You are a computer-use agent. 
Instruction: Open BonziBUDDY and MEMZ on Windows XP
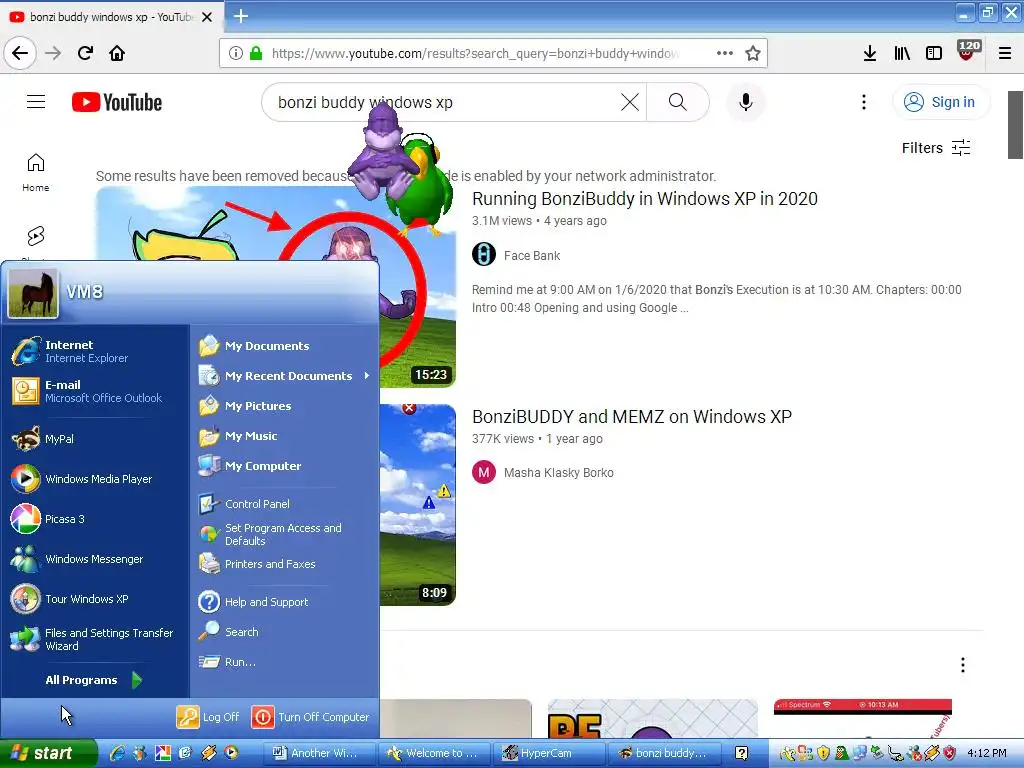pos(632,417)
